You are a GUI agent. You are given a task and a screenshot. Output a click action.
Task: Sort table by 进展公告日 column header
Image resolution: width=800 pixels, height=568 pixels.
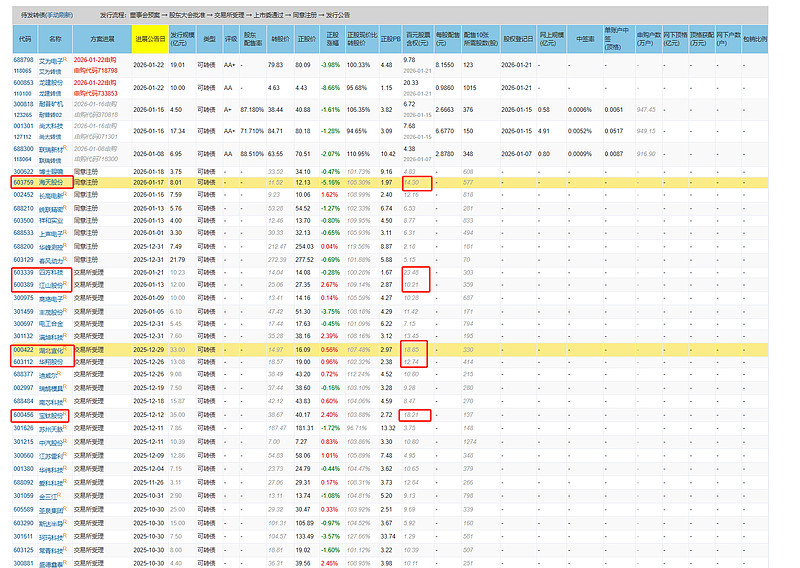149,39
